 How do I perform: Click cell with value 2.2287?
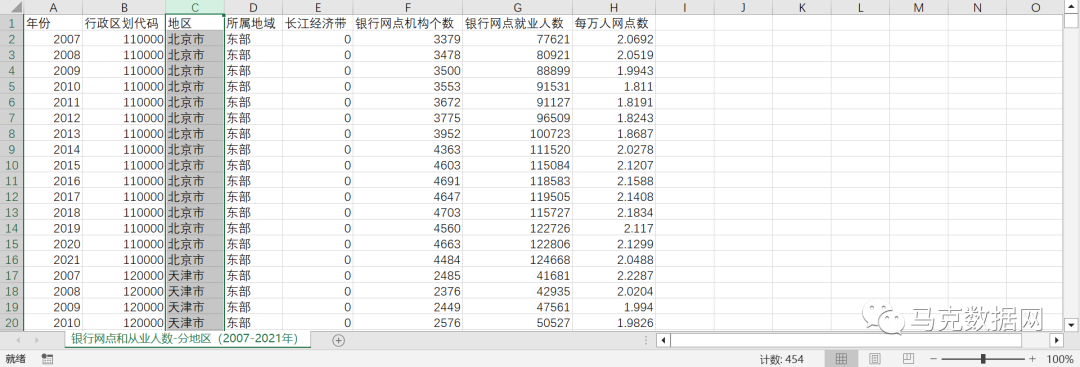pos(614,275)
